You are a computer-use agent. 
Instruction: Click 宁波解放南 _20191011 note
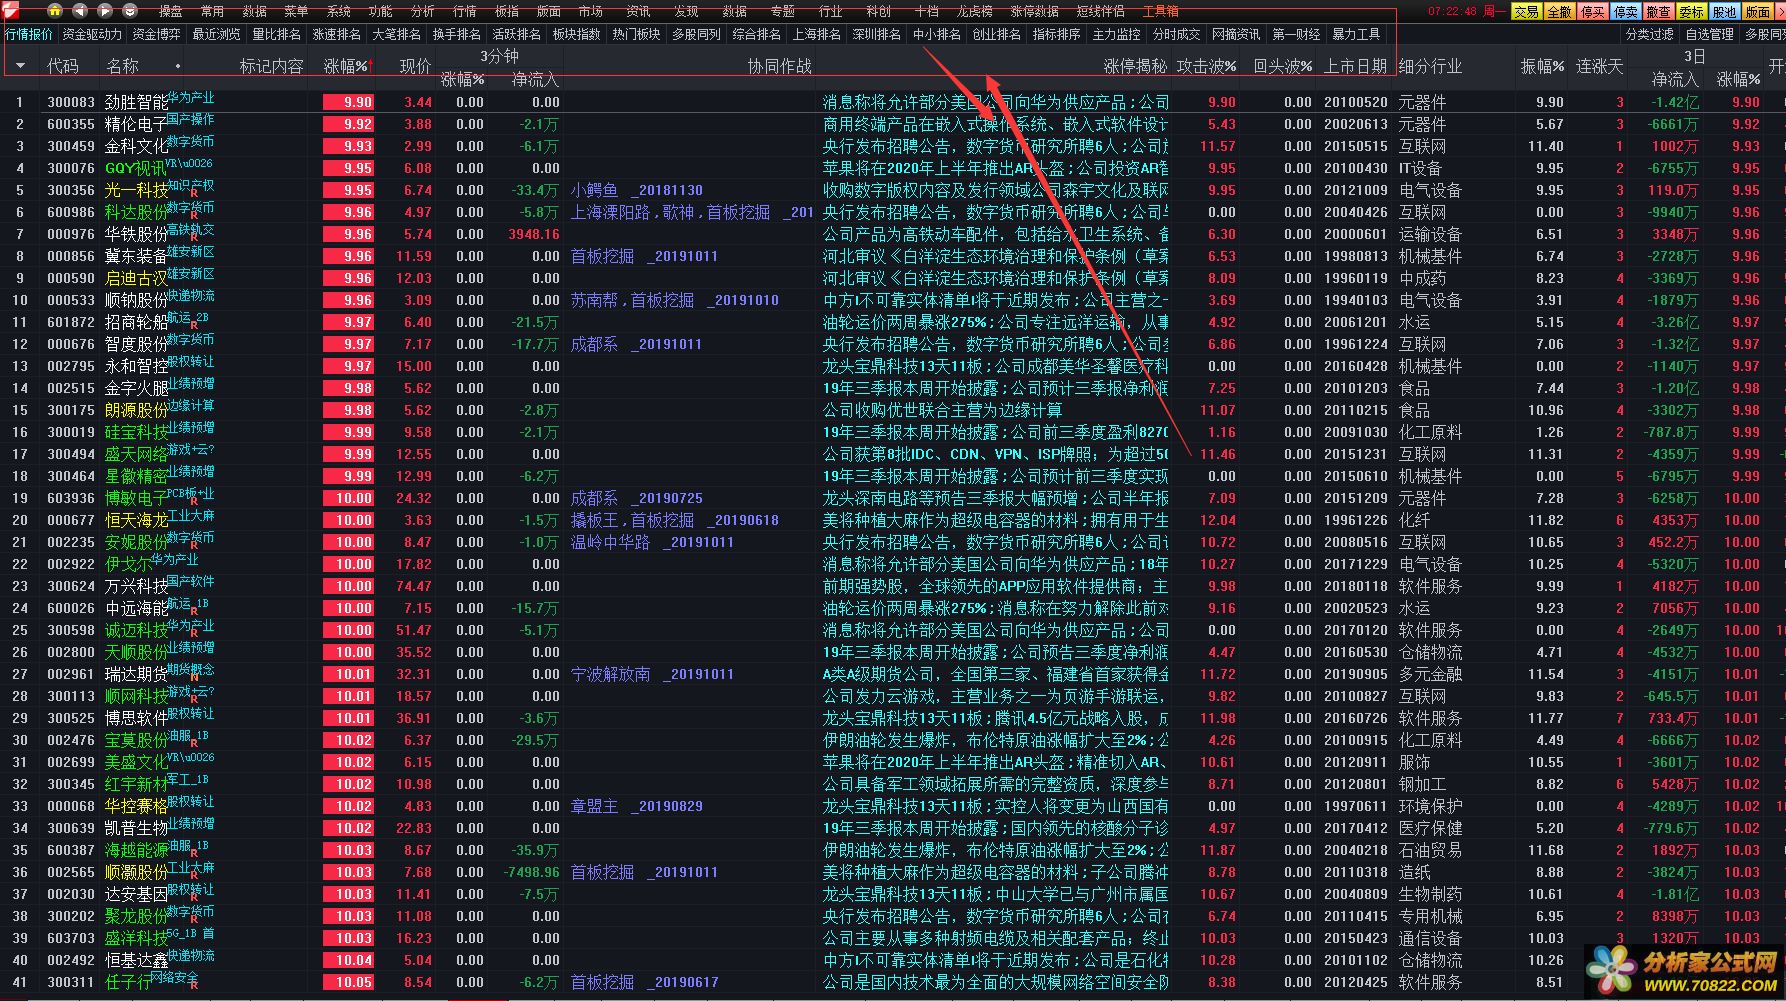pos(652,674)
